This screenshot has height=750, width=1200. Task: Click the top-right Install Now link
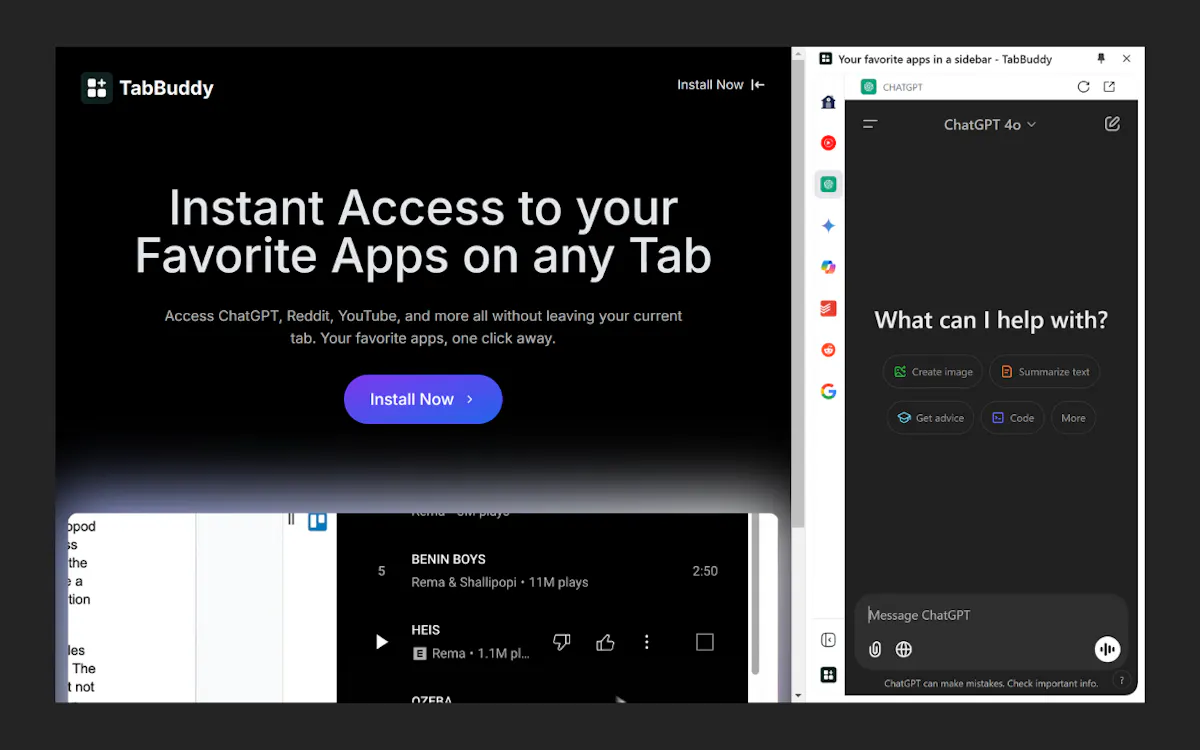(720, 85)
